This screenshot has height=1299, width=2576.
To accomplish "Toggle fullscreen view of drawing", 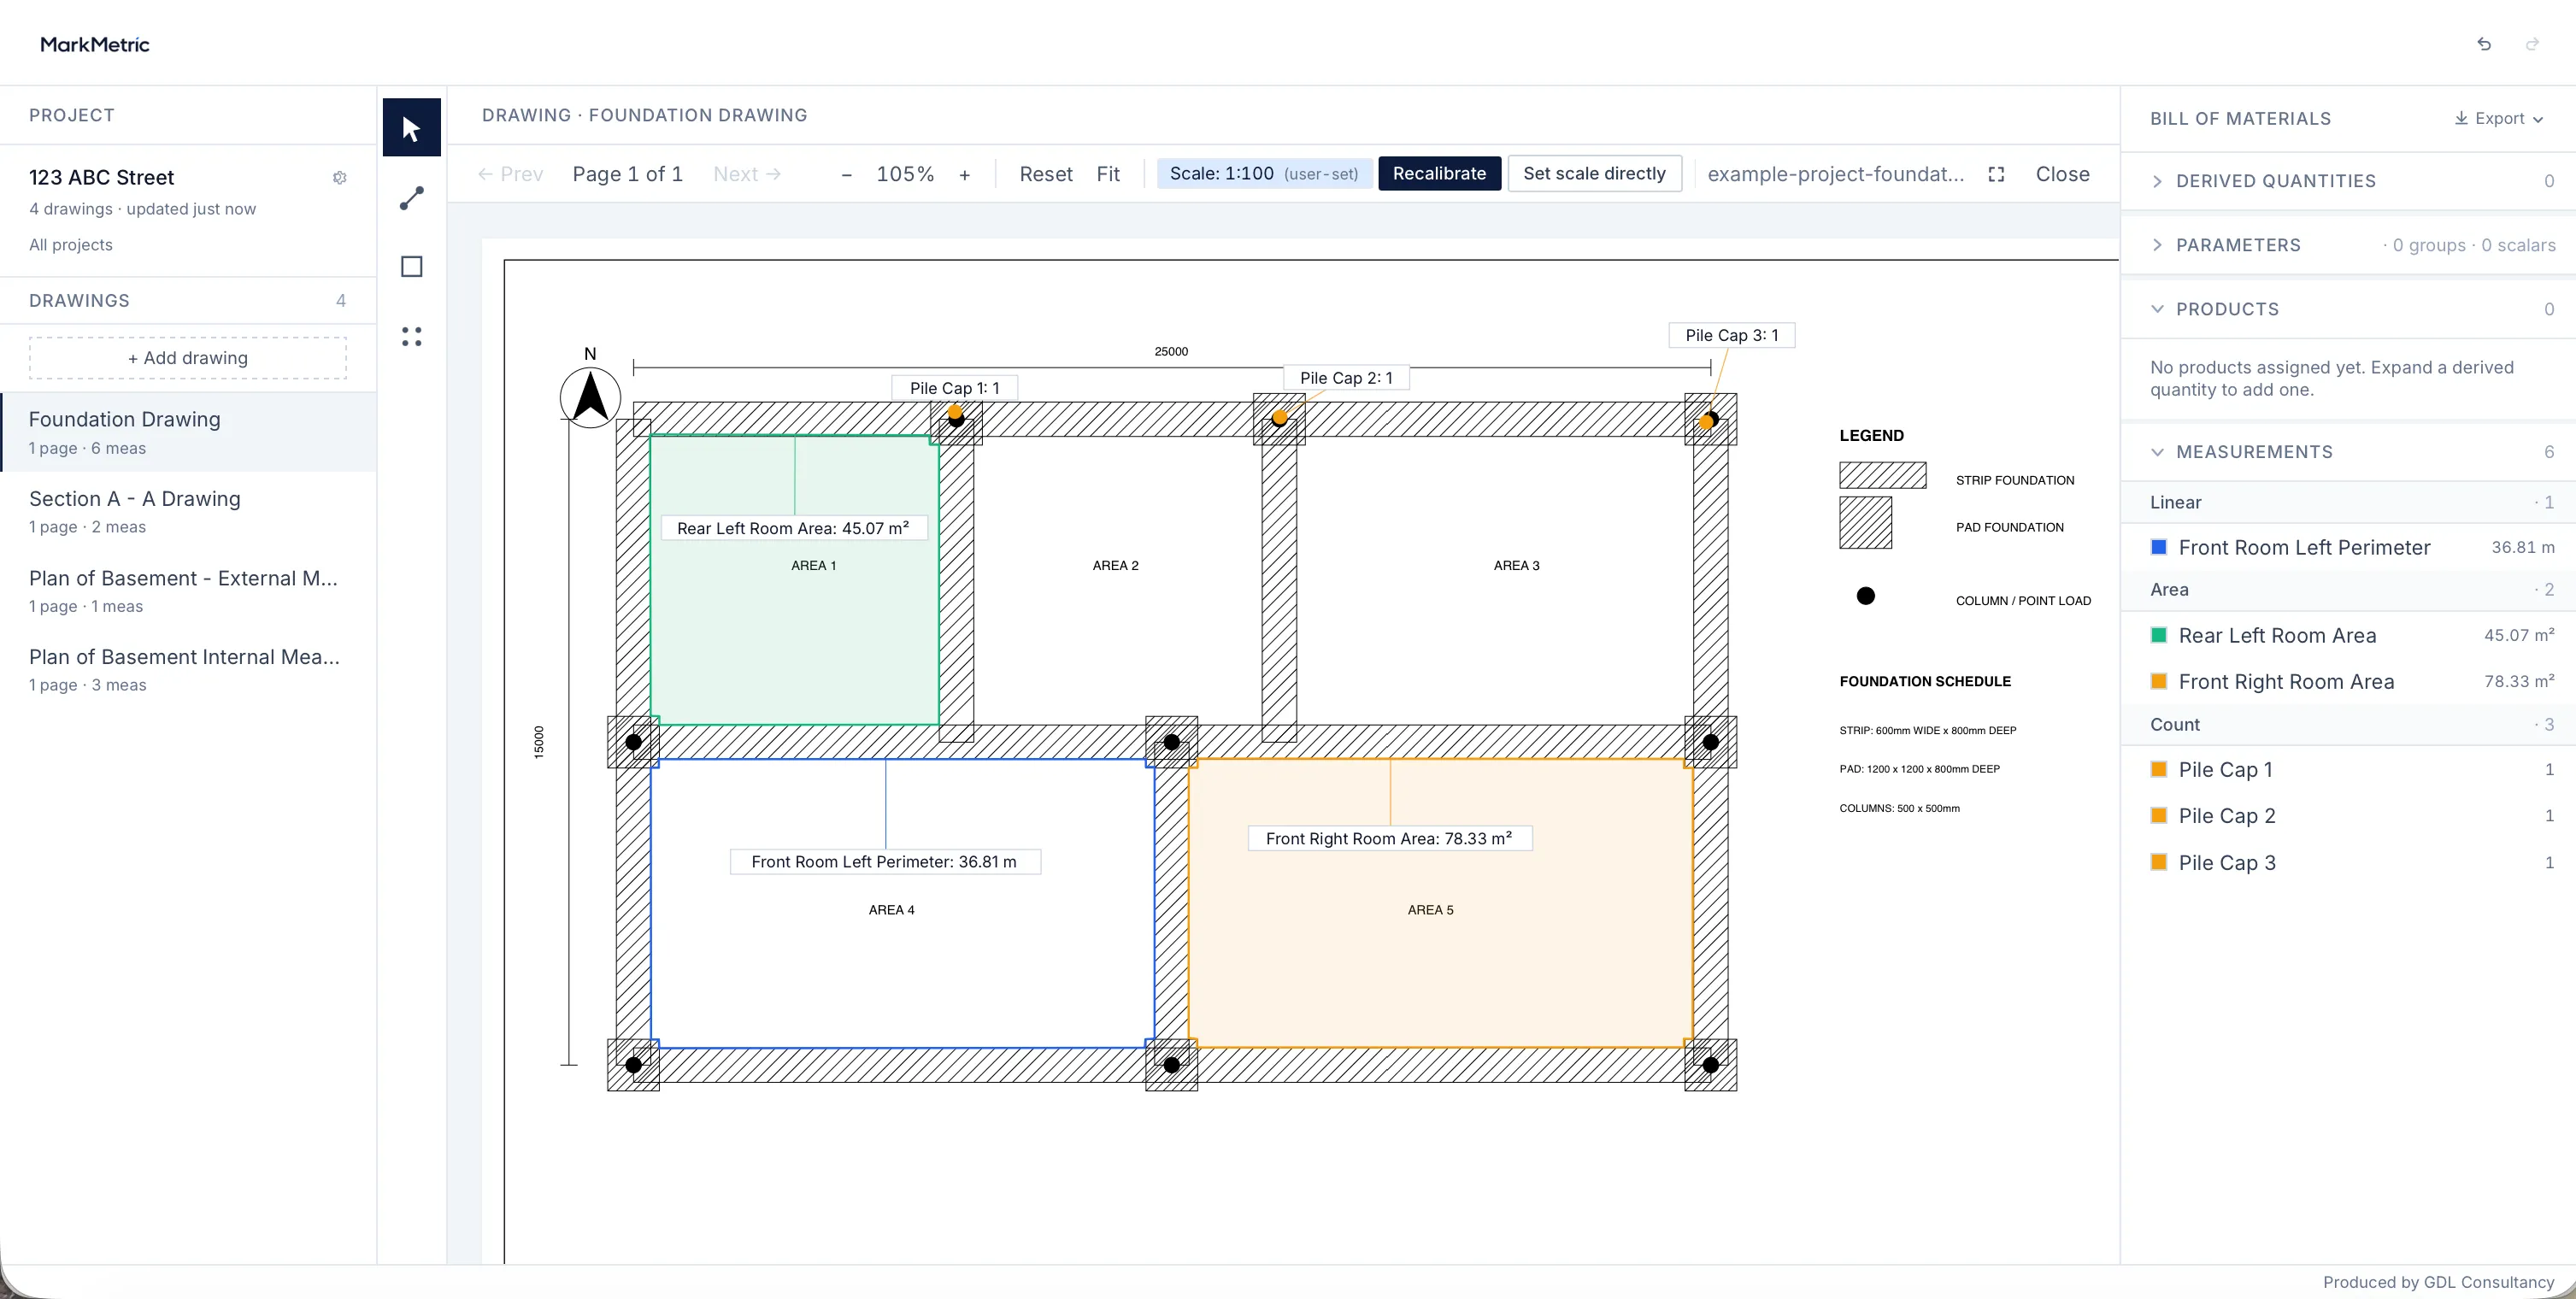I will (x=1996, y=174).
